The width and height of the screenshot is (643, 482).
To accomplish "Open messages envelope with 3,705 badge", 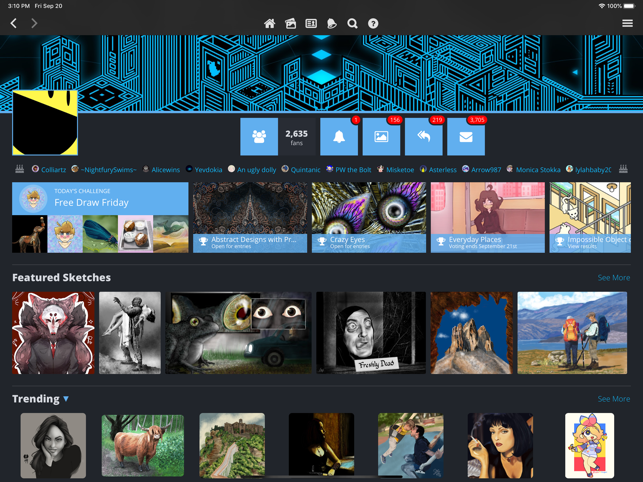I will (466, 137).
